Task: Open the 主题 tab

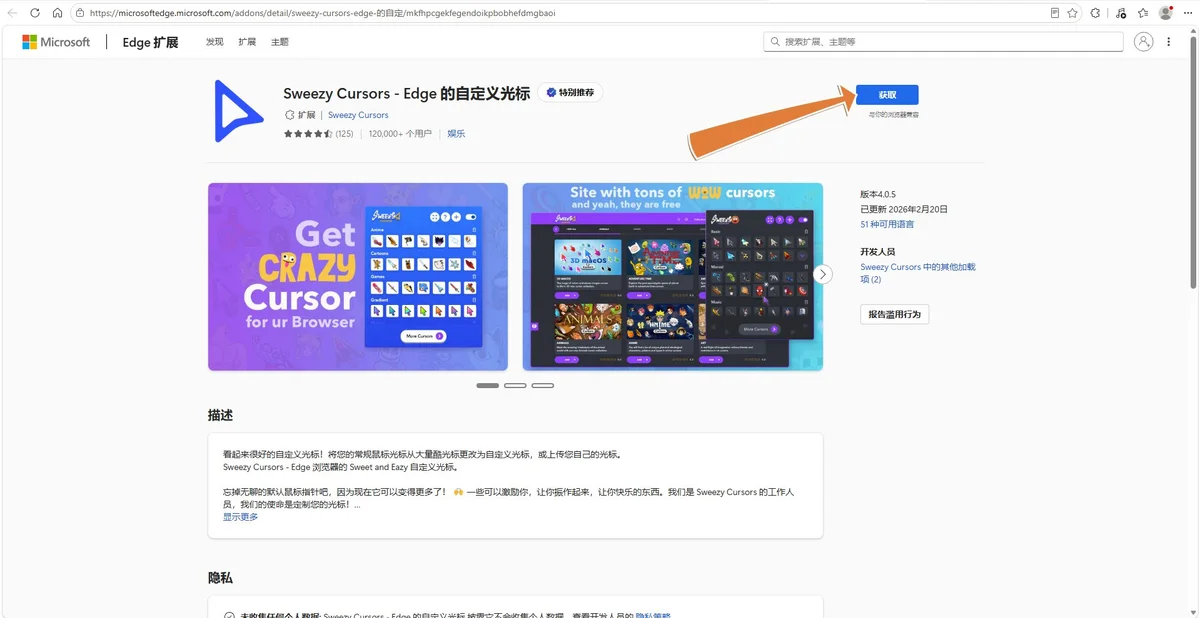Action: click(x=280, y=42)
